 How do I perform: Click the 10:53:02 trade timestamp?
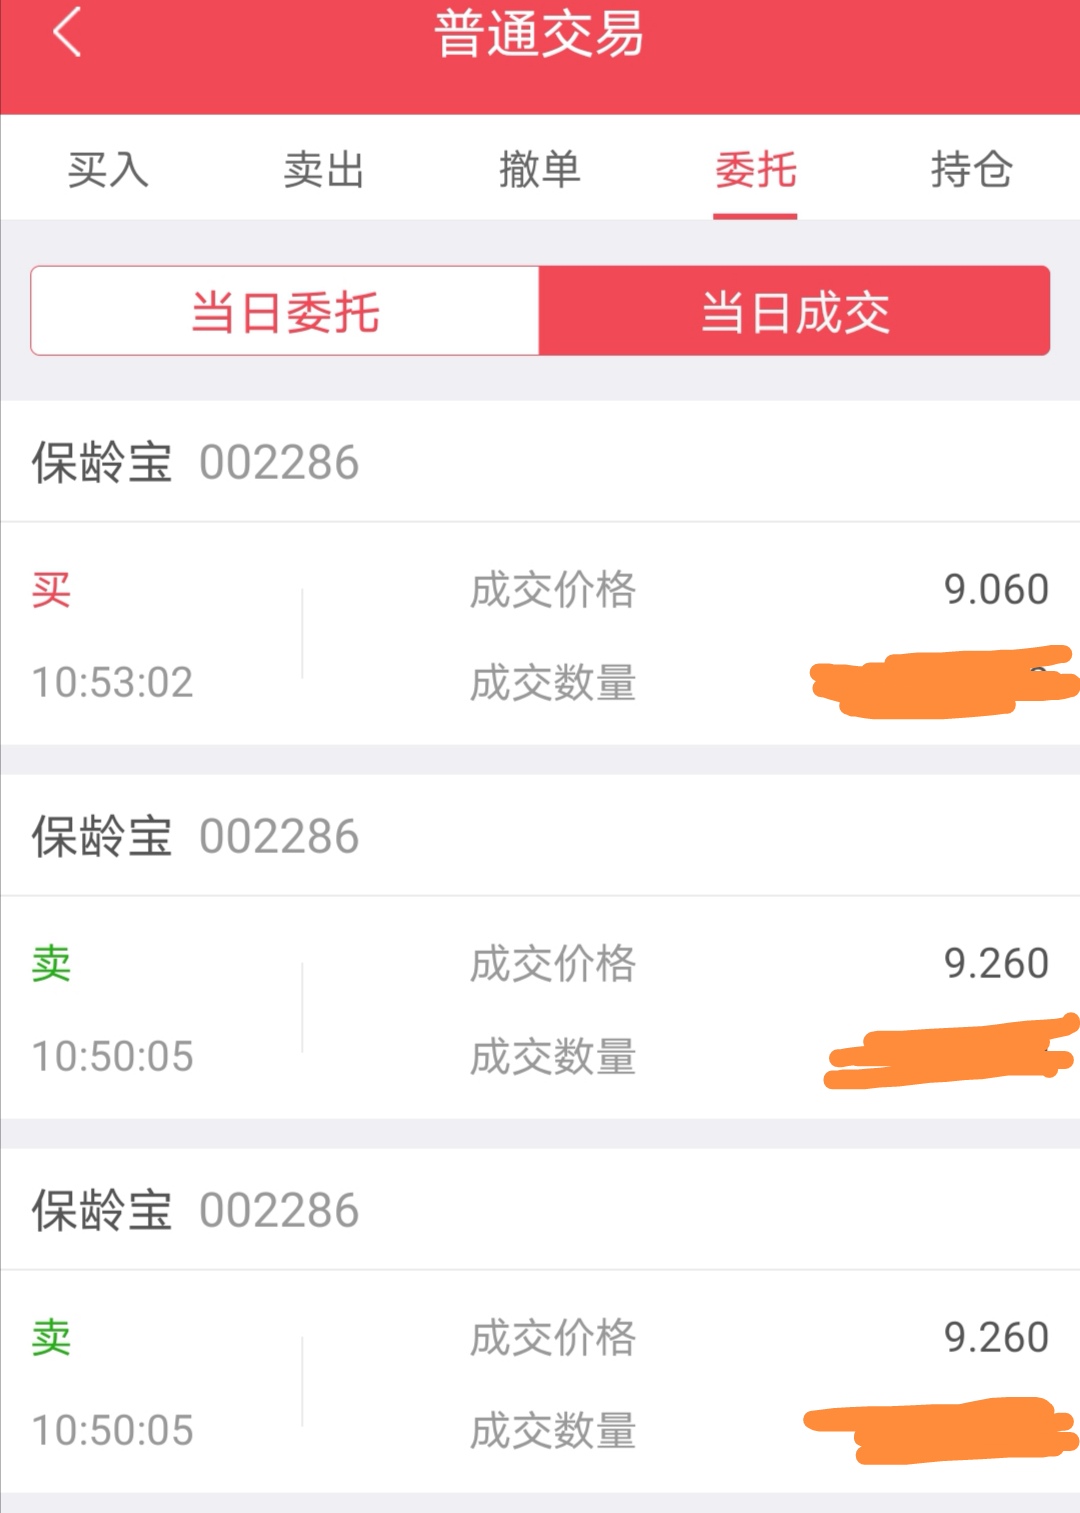[112, 683]
